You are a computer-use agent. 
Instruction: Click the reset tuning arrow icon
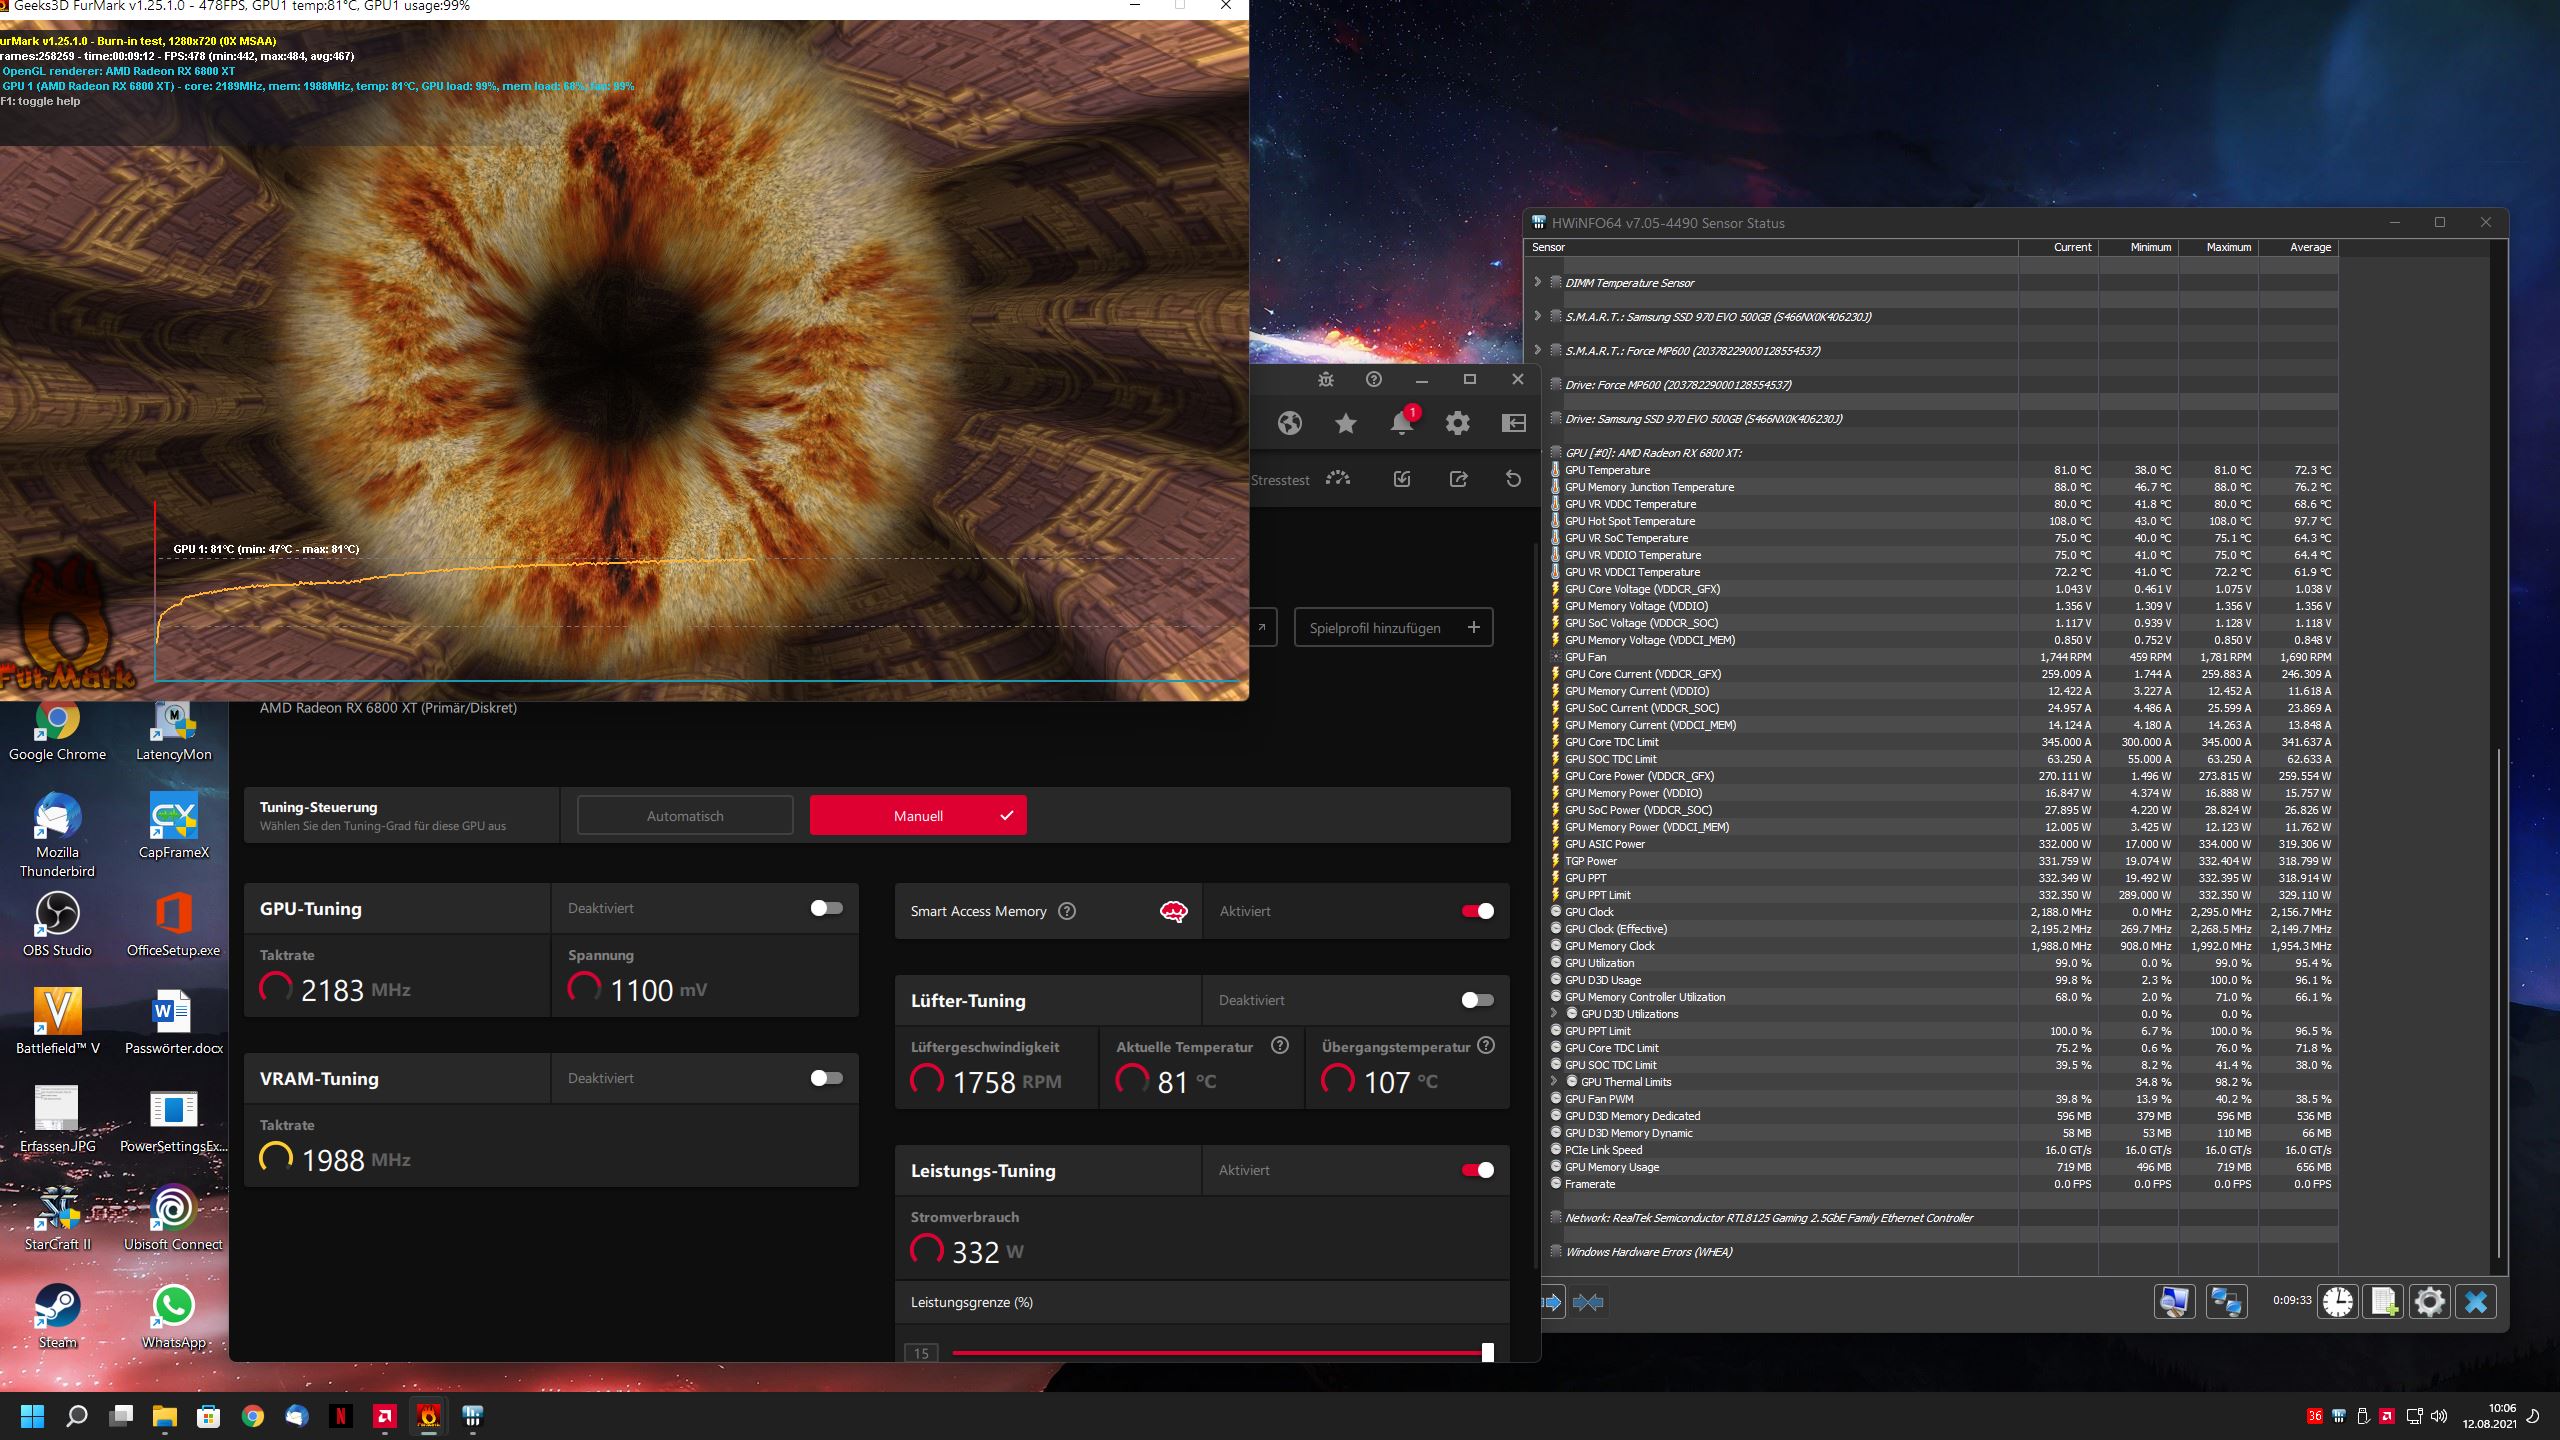pos(1513,480)
